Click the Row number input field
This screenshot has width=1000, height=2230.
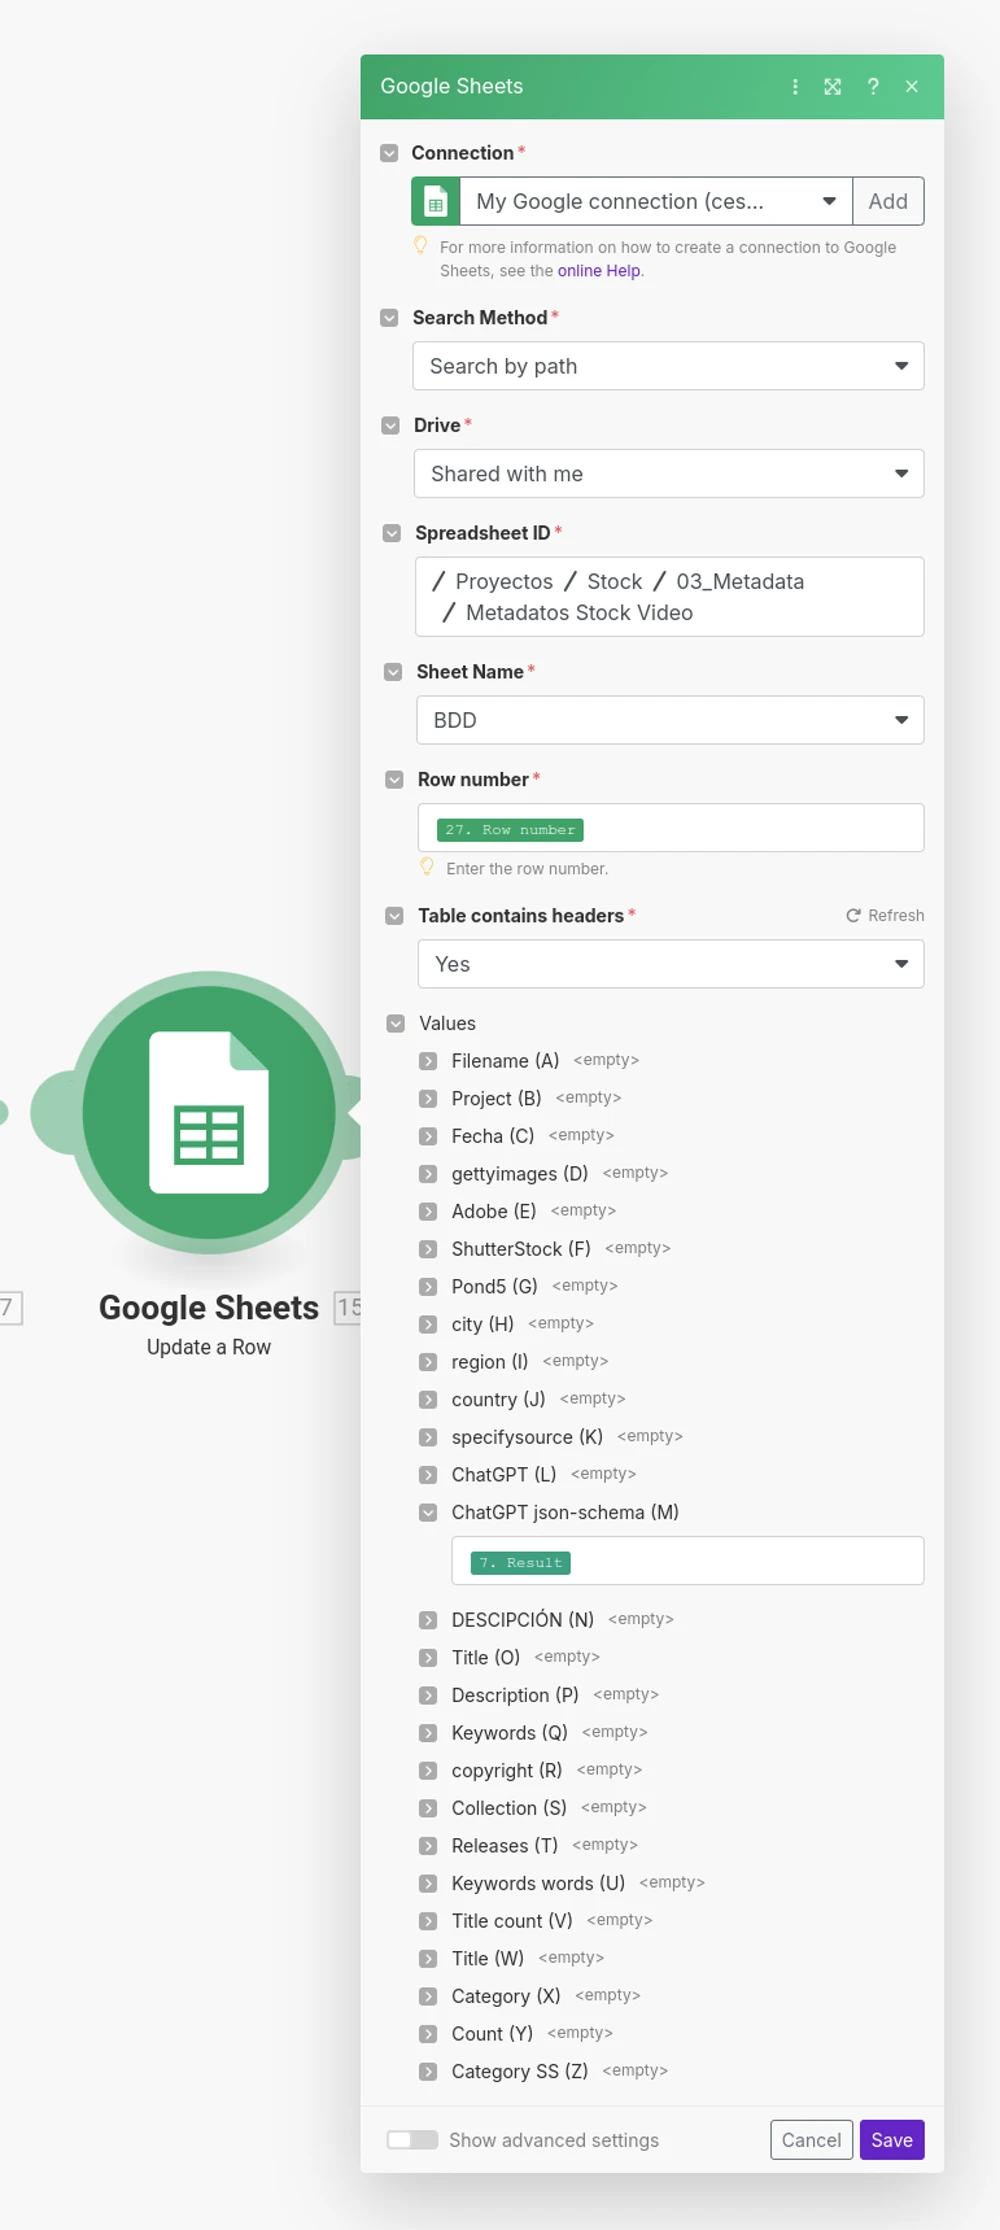(671, 828)
